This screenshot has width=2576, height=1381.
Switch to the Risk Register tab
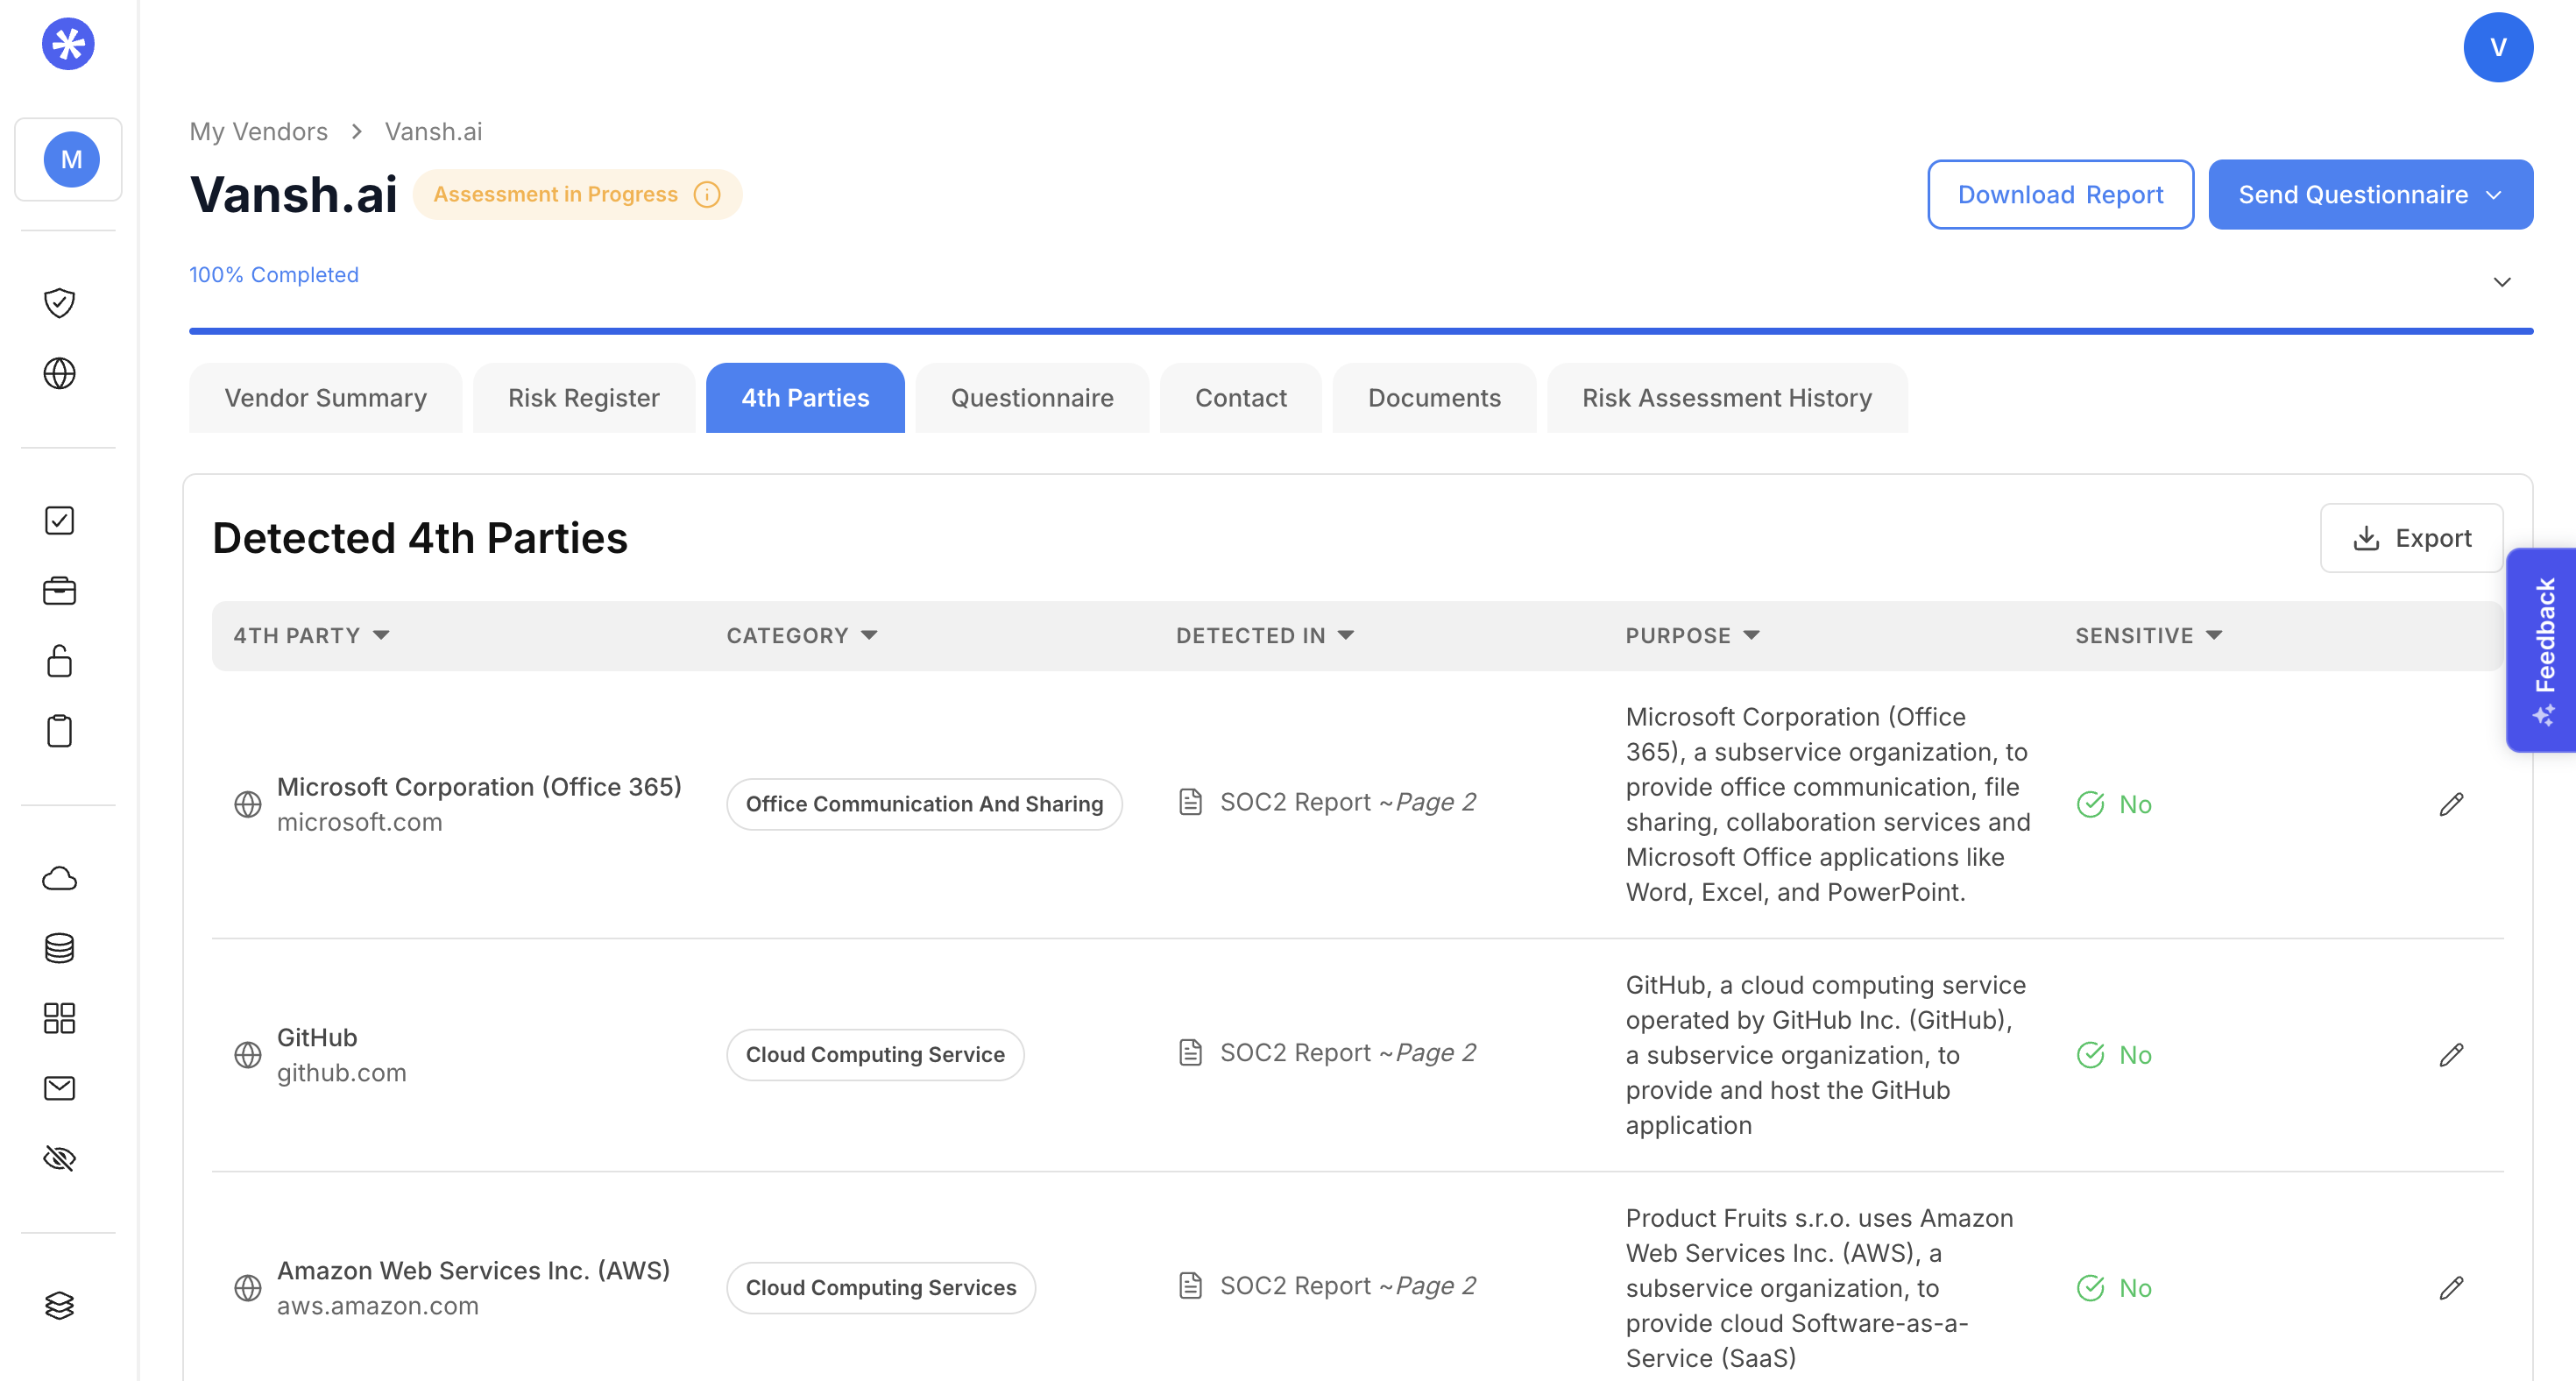pos(583,398)
